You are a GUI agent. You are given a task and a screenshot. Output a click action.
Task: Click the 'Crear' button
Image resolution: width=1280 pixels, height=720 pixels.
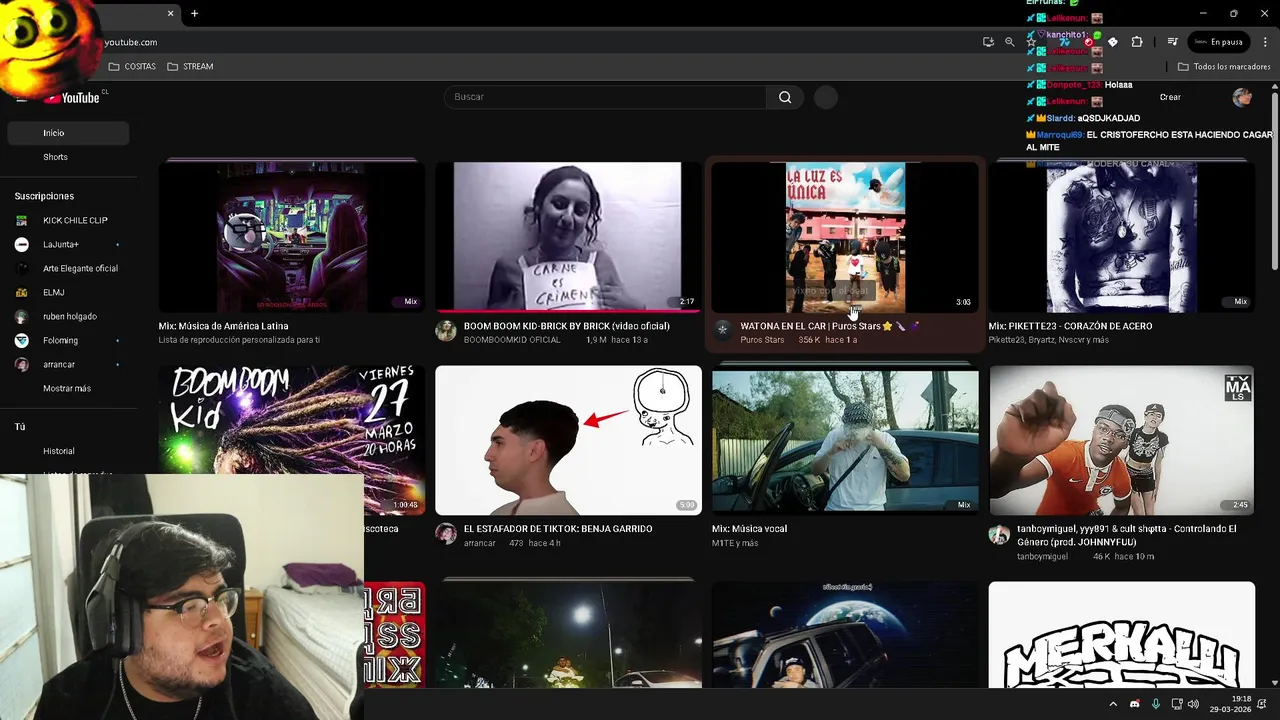1170,97
